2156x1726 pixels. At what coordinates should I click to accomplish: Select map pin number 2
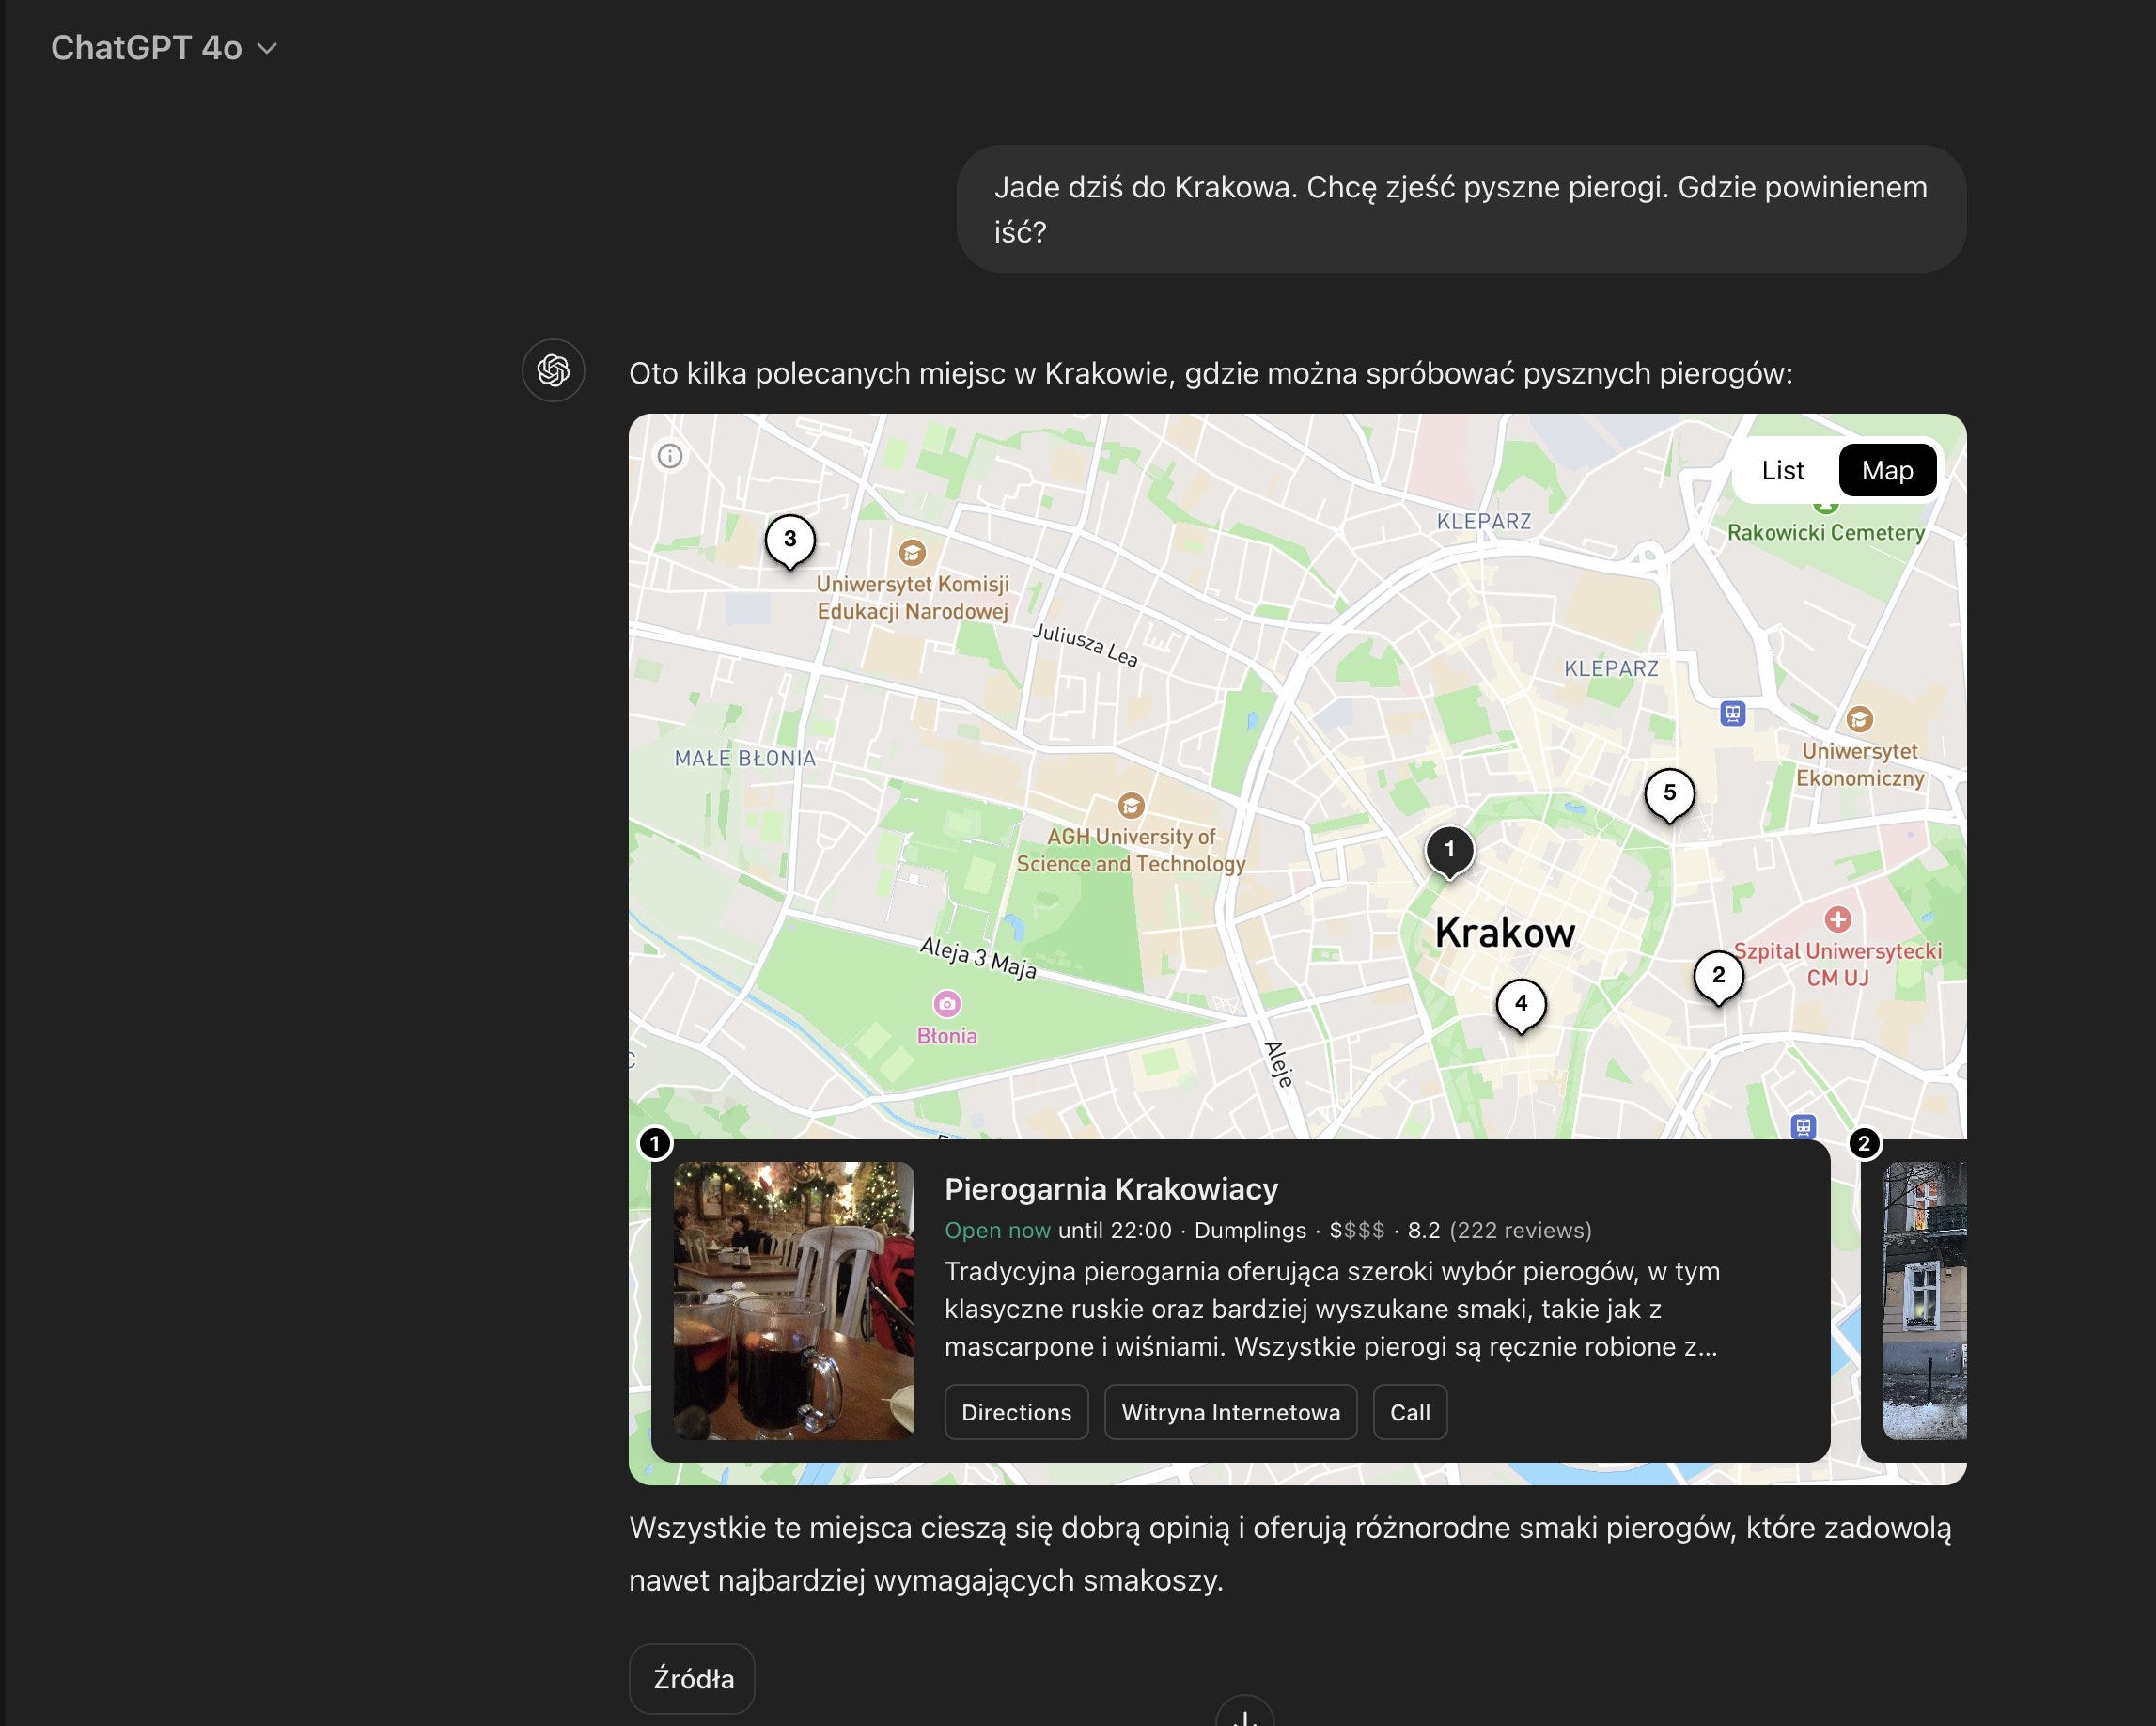click(x=1718, y=977)
